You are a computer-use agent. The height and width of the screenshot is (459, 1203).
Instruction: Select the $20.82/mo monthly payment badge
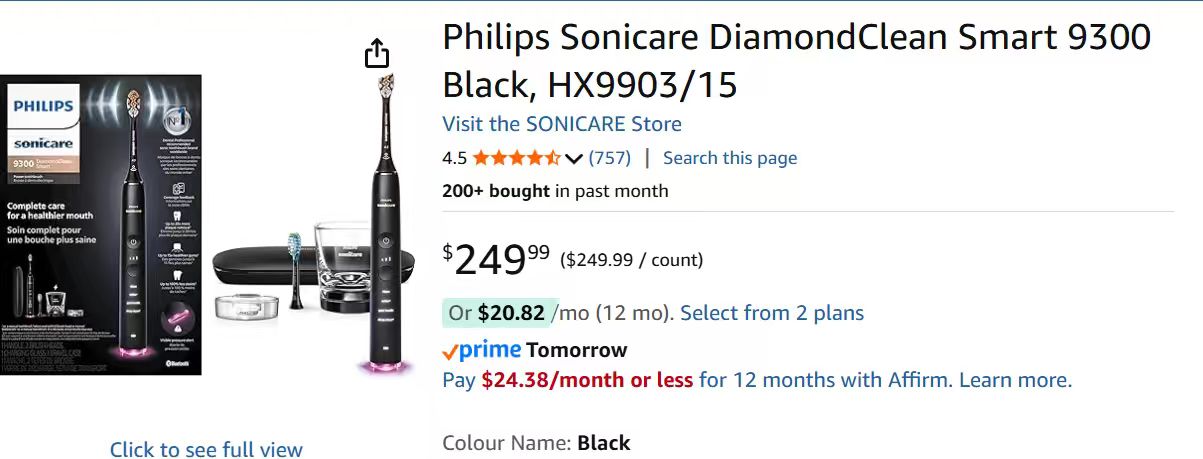click(496, 313)
